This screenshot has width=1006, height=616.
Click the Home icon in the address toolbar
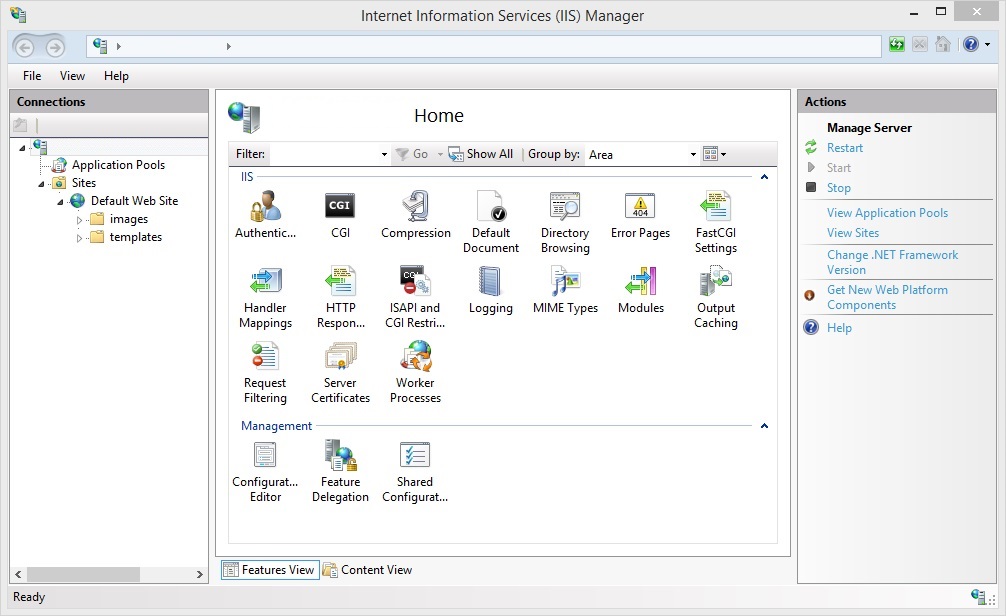coord(942,44)
